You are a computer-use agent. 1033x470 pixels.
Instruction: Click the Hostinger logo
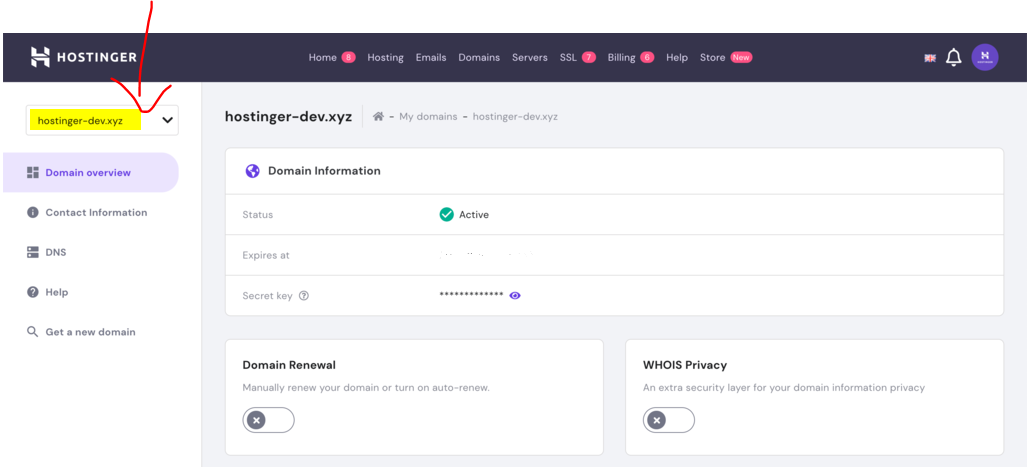click(83, 57)
